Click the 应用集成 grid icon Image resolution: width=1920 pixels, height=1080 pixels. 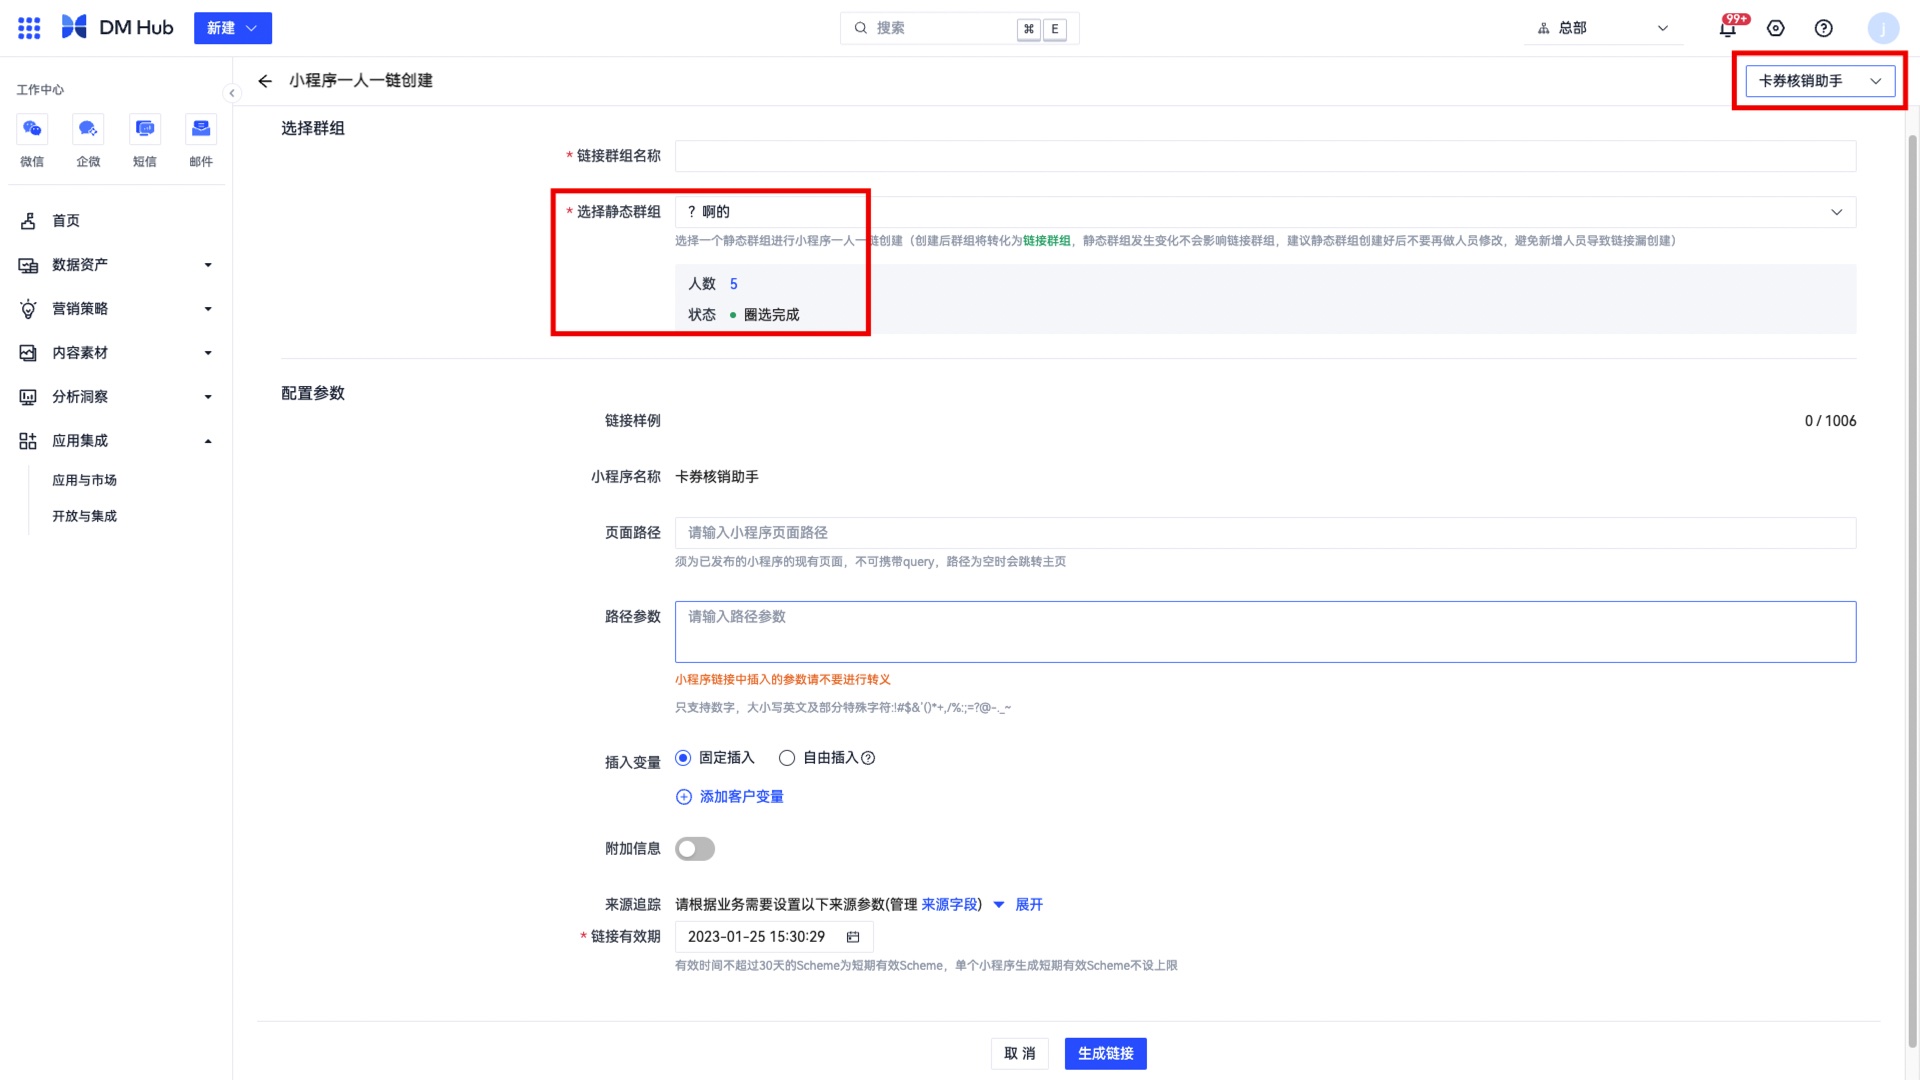coord(28,441)
